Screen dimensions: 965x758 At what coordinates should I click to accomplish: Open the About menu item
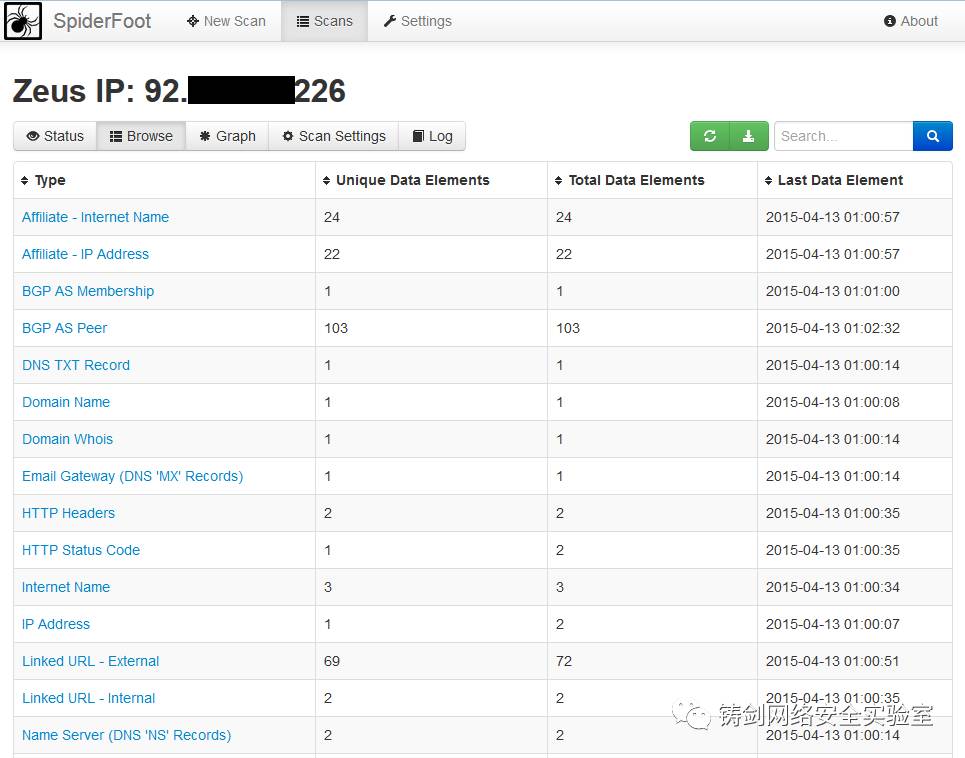(911, 21)
